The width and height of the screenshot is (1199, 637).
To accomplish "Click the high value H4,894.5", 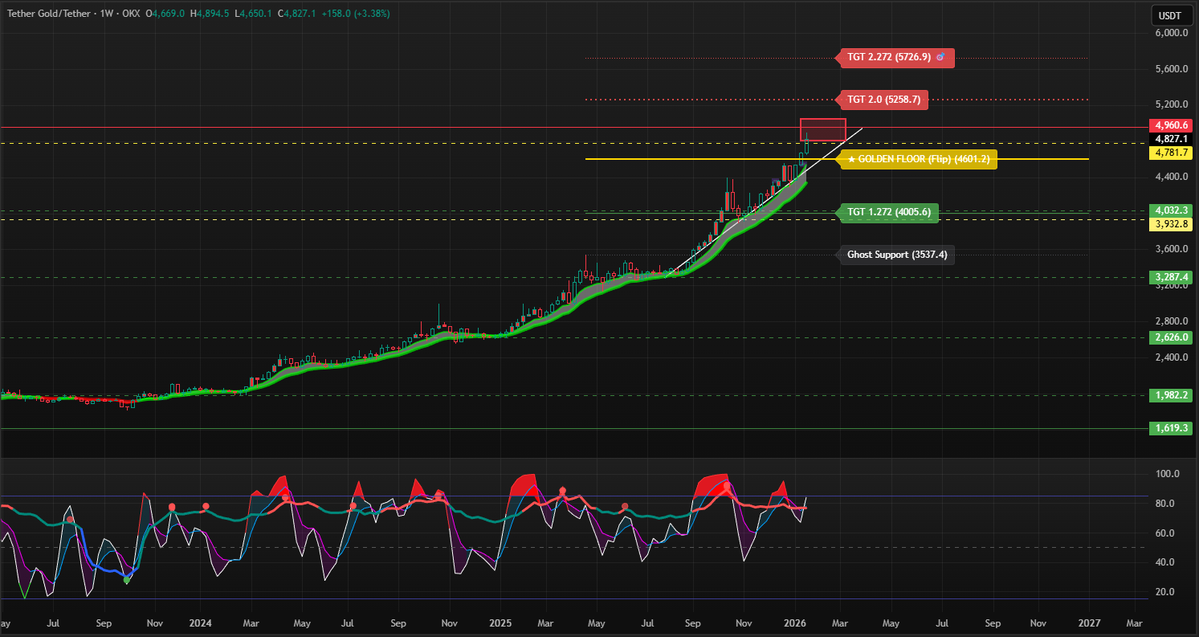I will coord(210,14).
